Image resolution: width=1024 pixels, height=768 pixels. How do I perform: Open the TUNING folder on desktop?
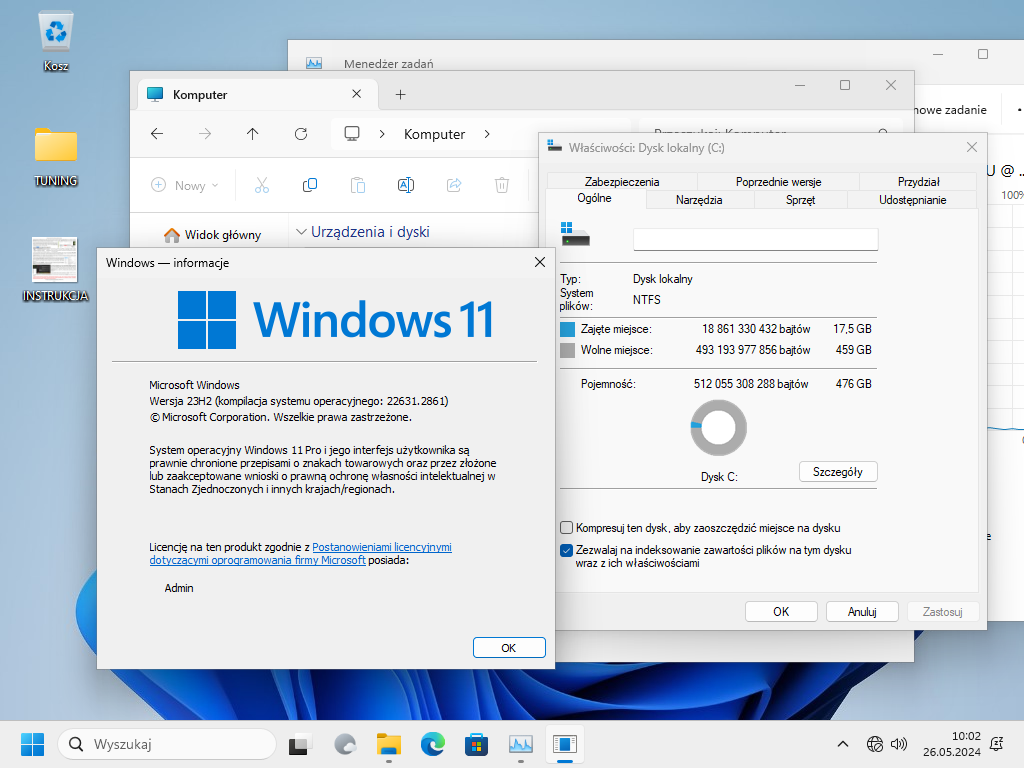pyautogui.click(x=56, y=156)
